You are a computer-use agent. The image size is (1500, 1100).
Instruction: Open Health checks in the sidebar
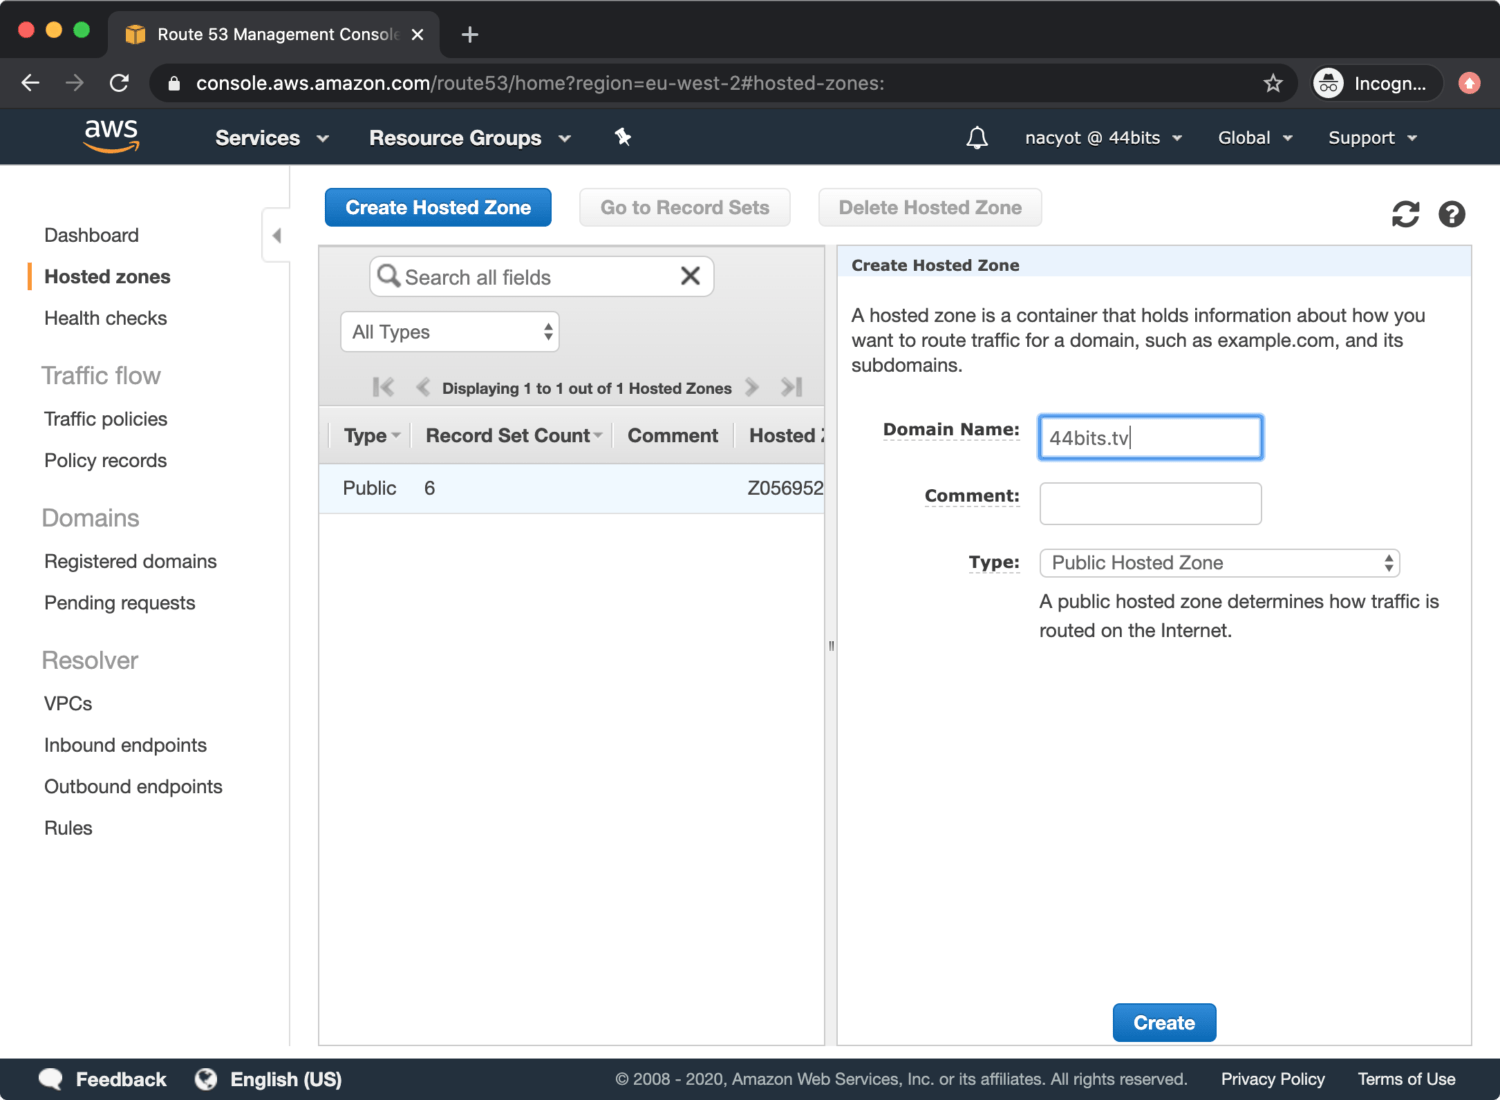pos(105,318)
